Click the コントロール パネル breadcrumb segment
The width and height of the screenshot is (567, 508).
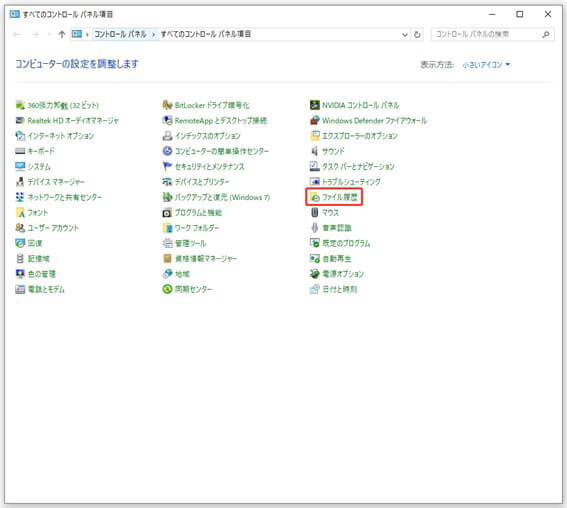point(120,34)
